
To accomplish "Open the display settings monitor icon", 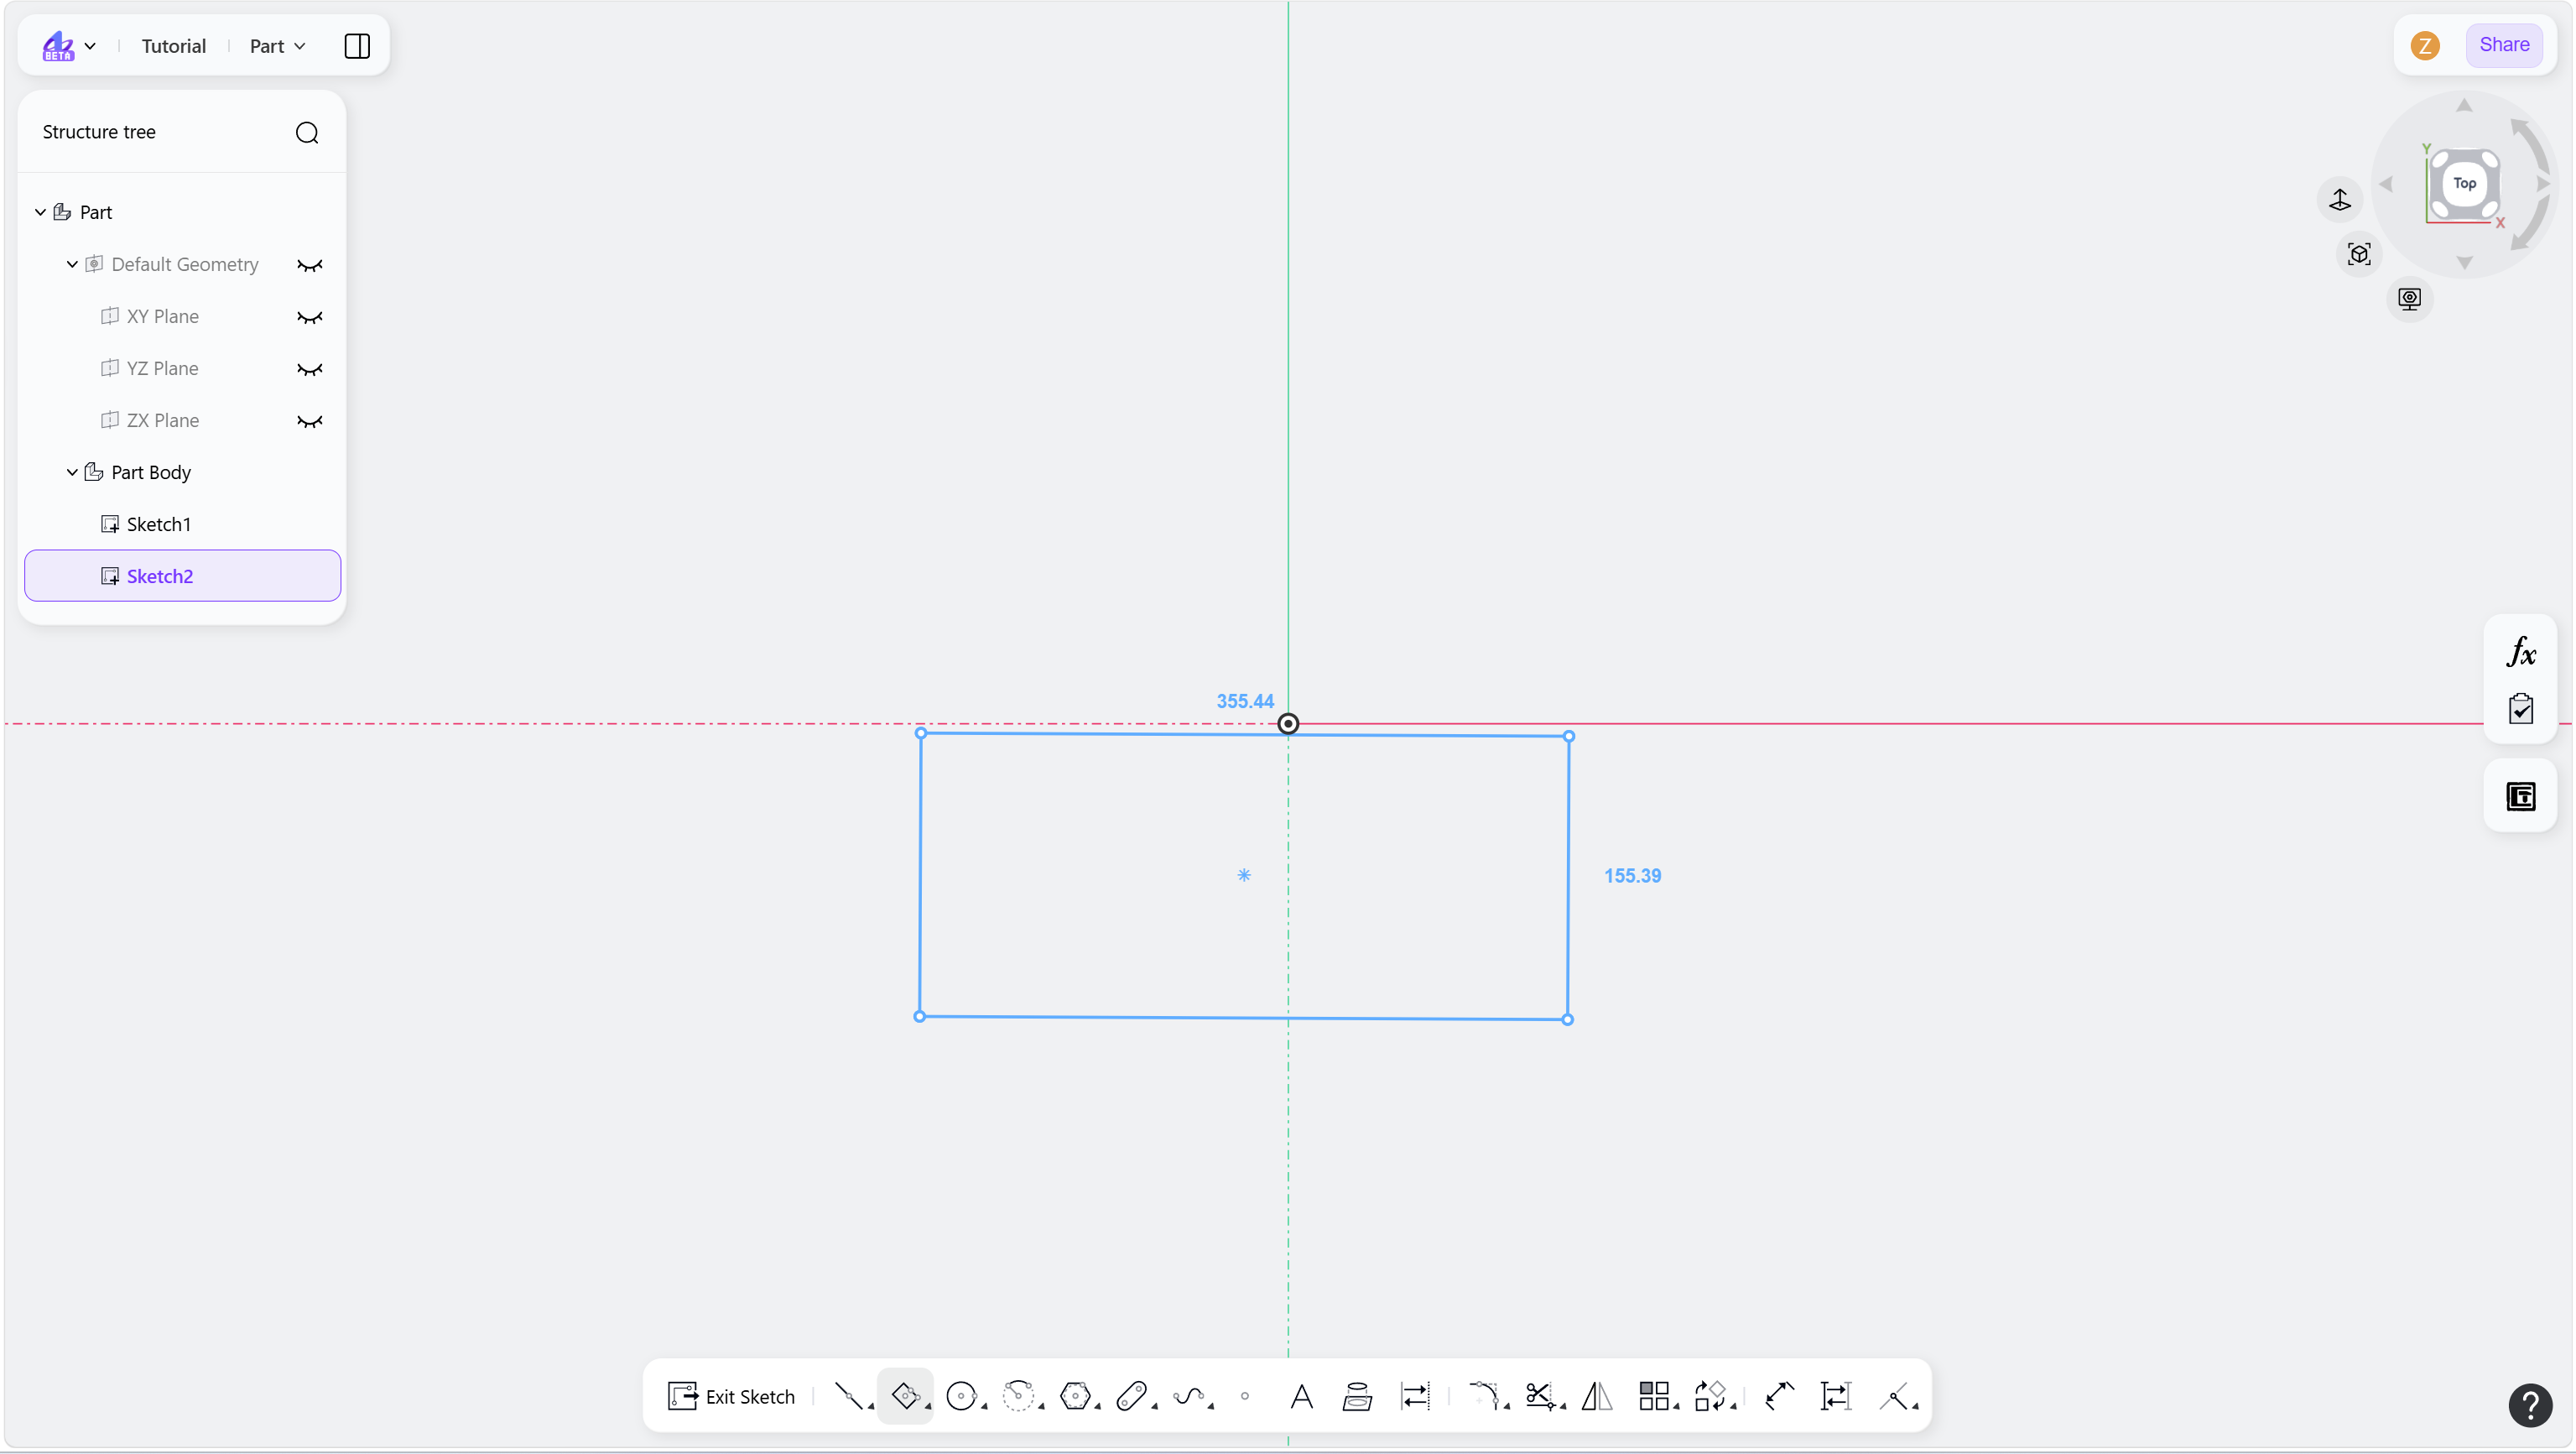I will pos(2409,298).
